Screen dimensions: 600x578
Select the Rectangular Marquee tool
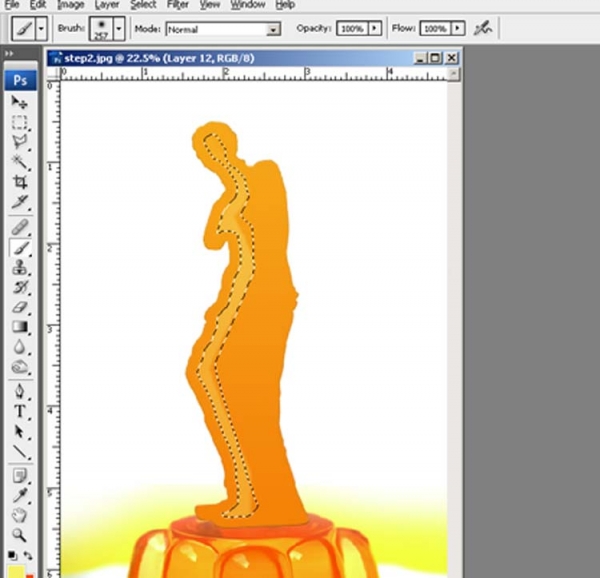(19, 122)
